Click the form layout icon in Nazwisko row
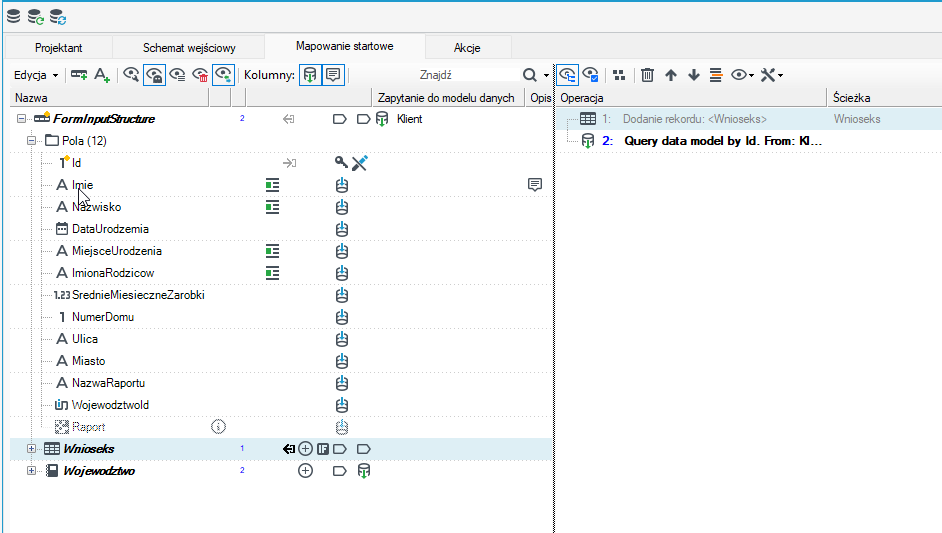The width and height of the screenshot is (942, 533). (x=272, y=207)
